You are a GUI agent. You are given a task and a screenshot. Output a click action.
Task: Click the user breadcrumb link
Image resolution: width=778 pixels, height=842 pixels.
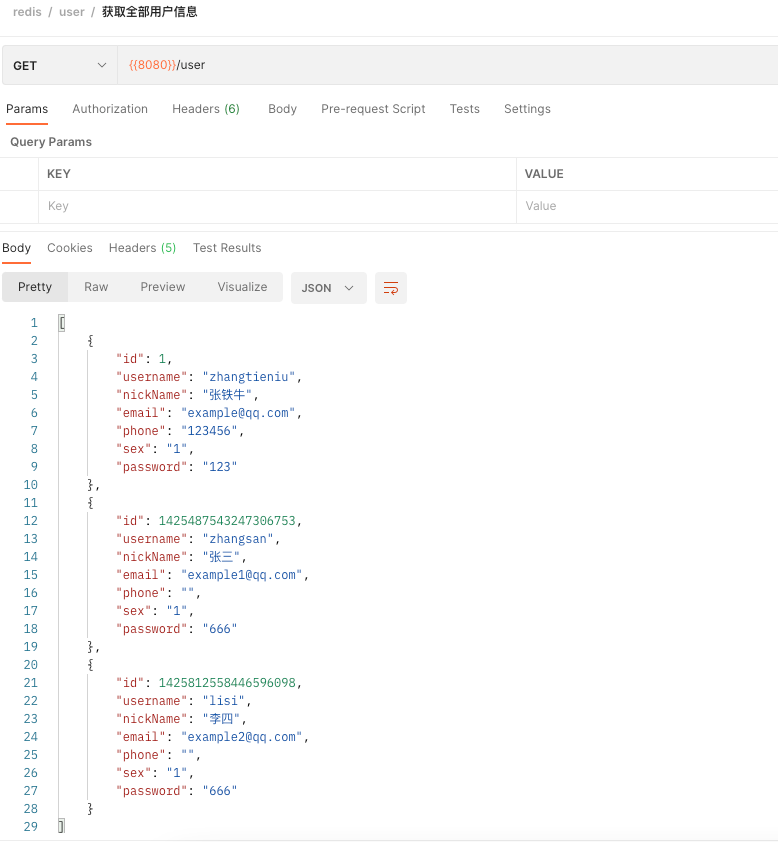point(72,12)
